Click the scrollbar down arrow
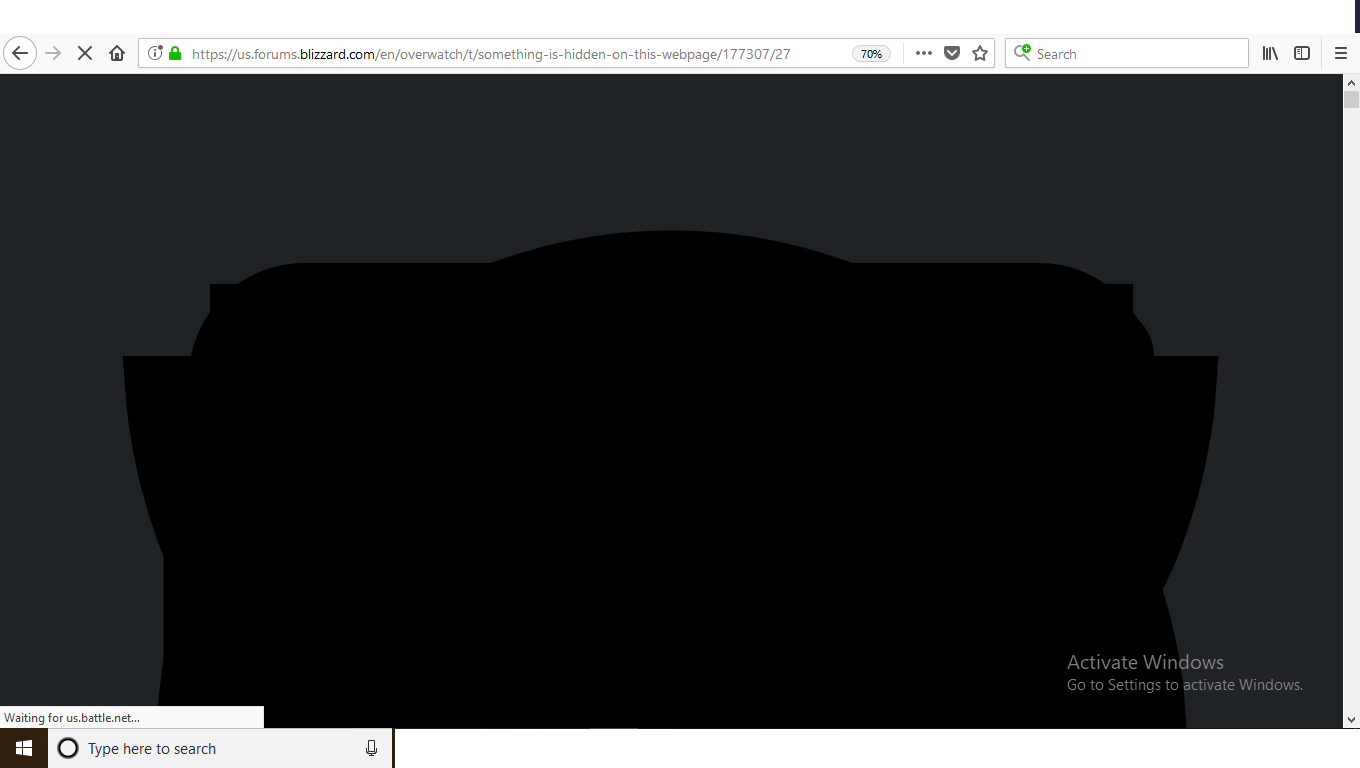Screen dimensions: 1360x768 click(x=1352, y=719)
